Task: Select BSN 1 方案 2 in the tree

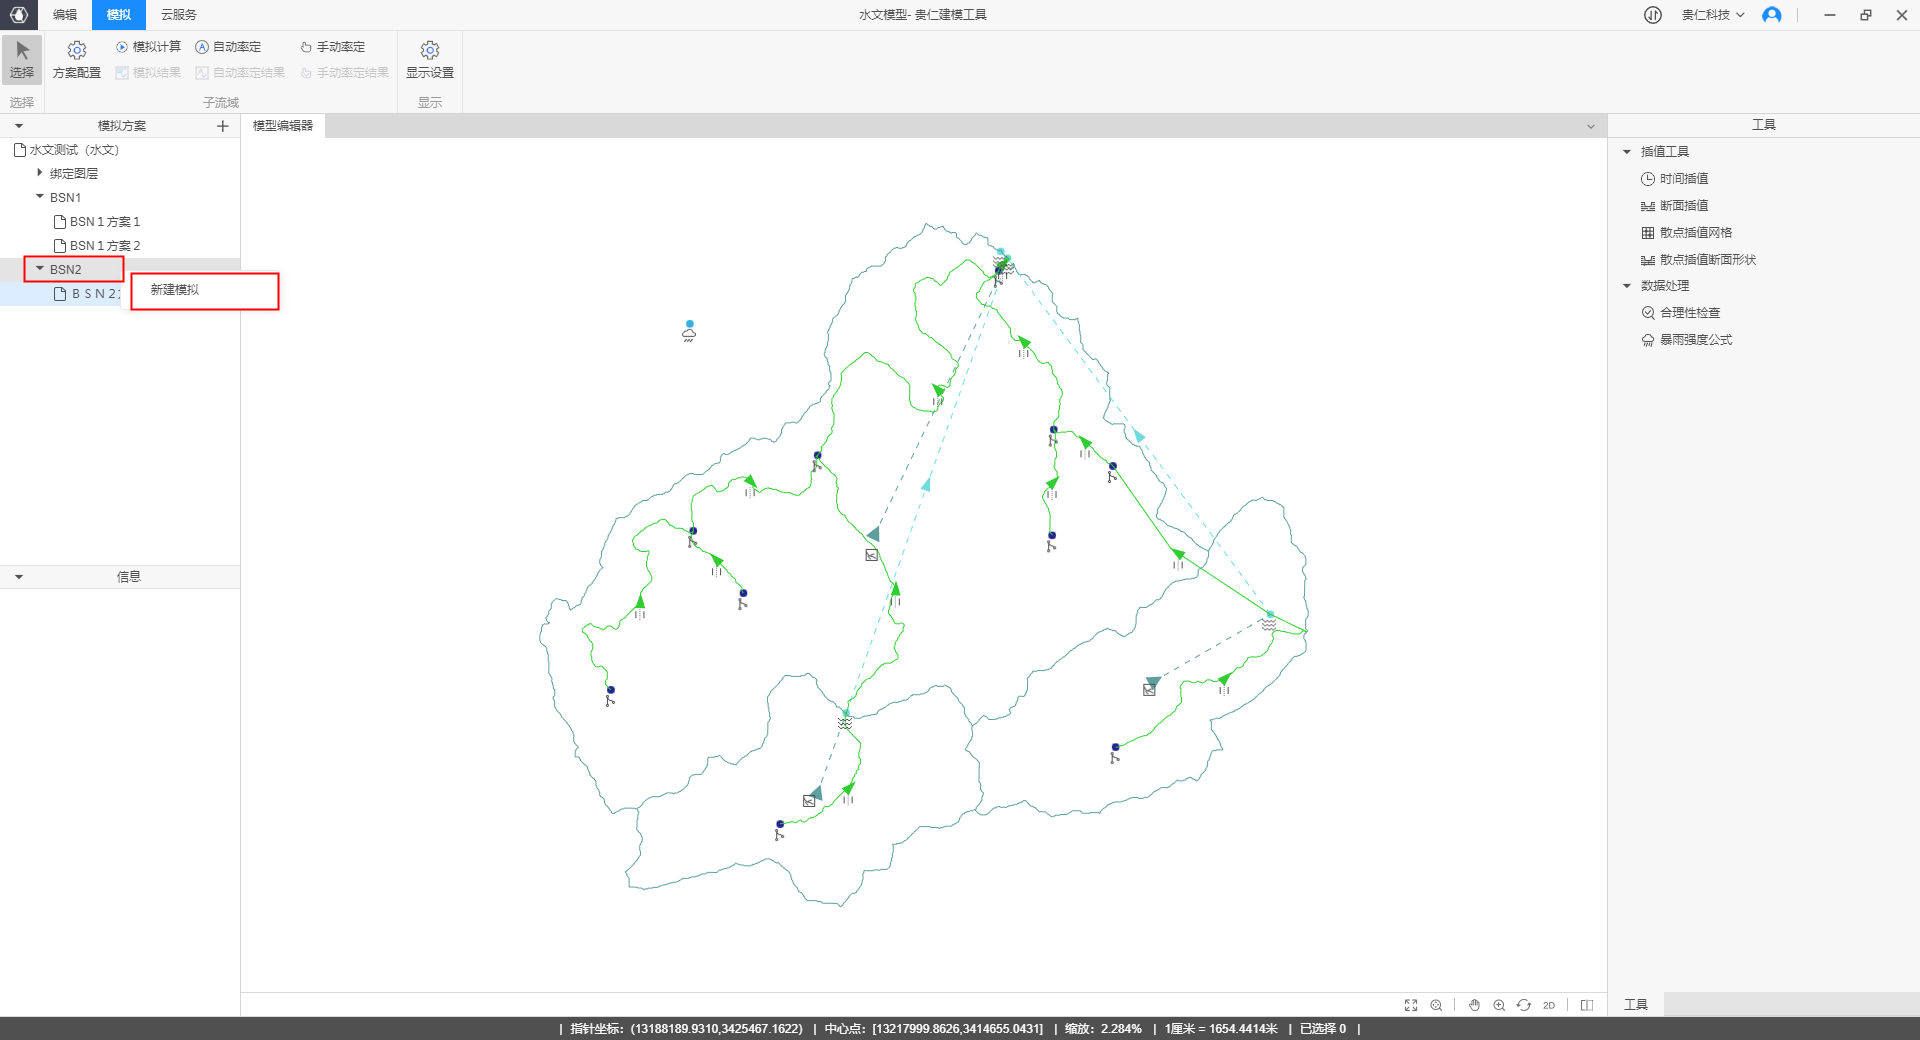Action: click(x=104, y=246)
